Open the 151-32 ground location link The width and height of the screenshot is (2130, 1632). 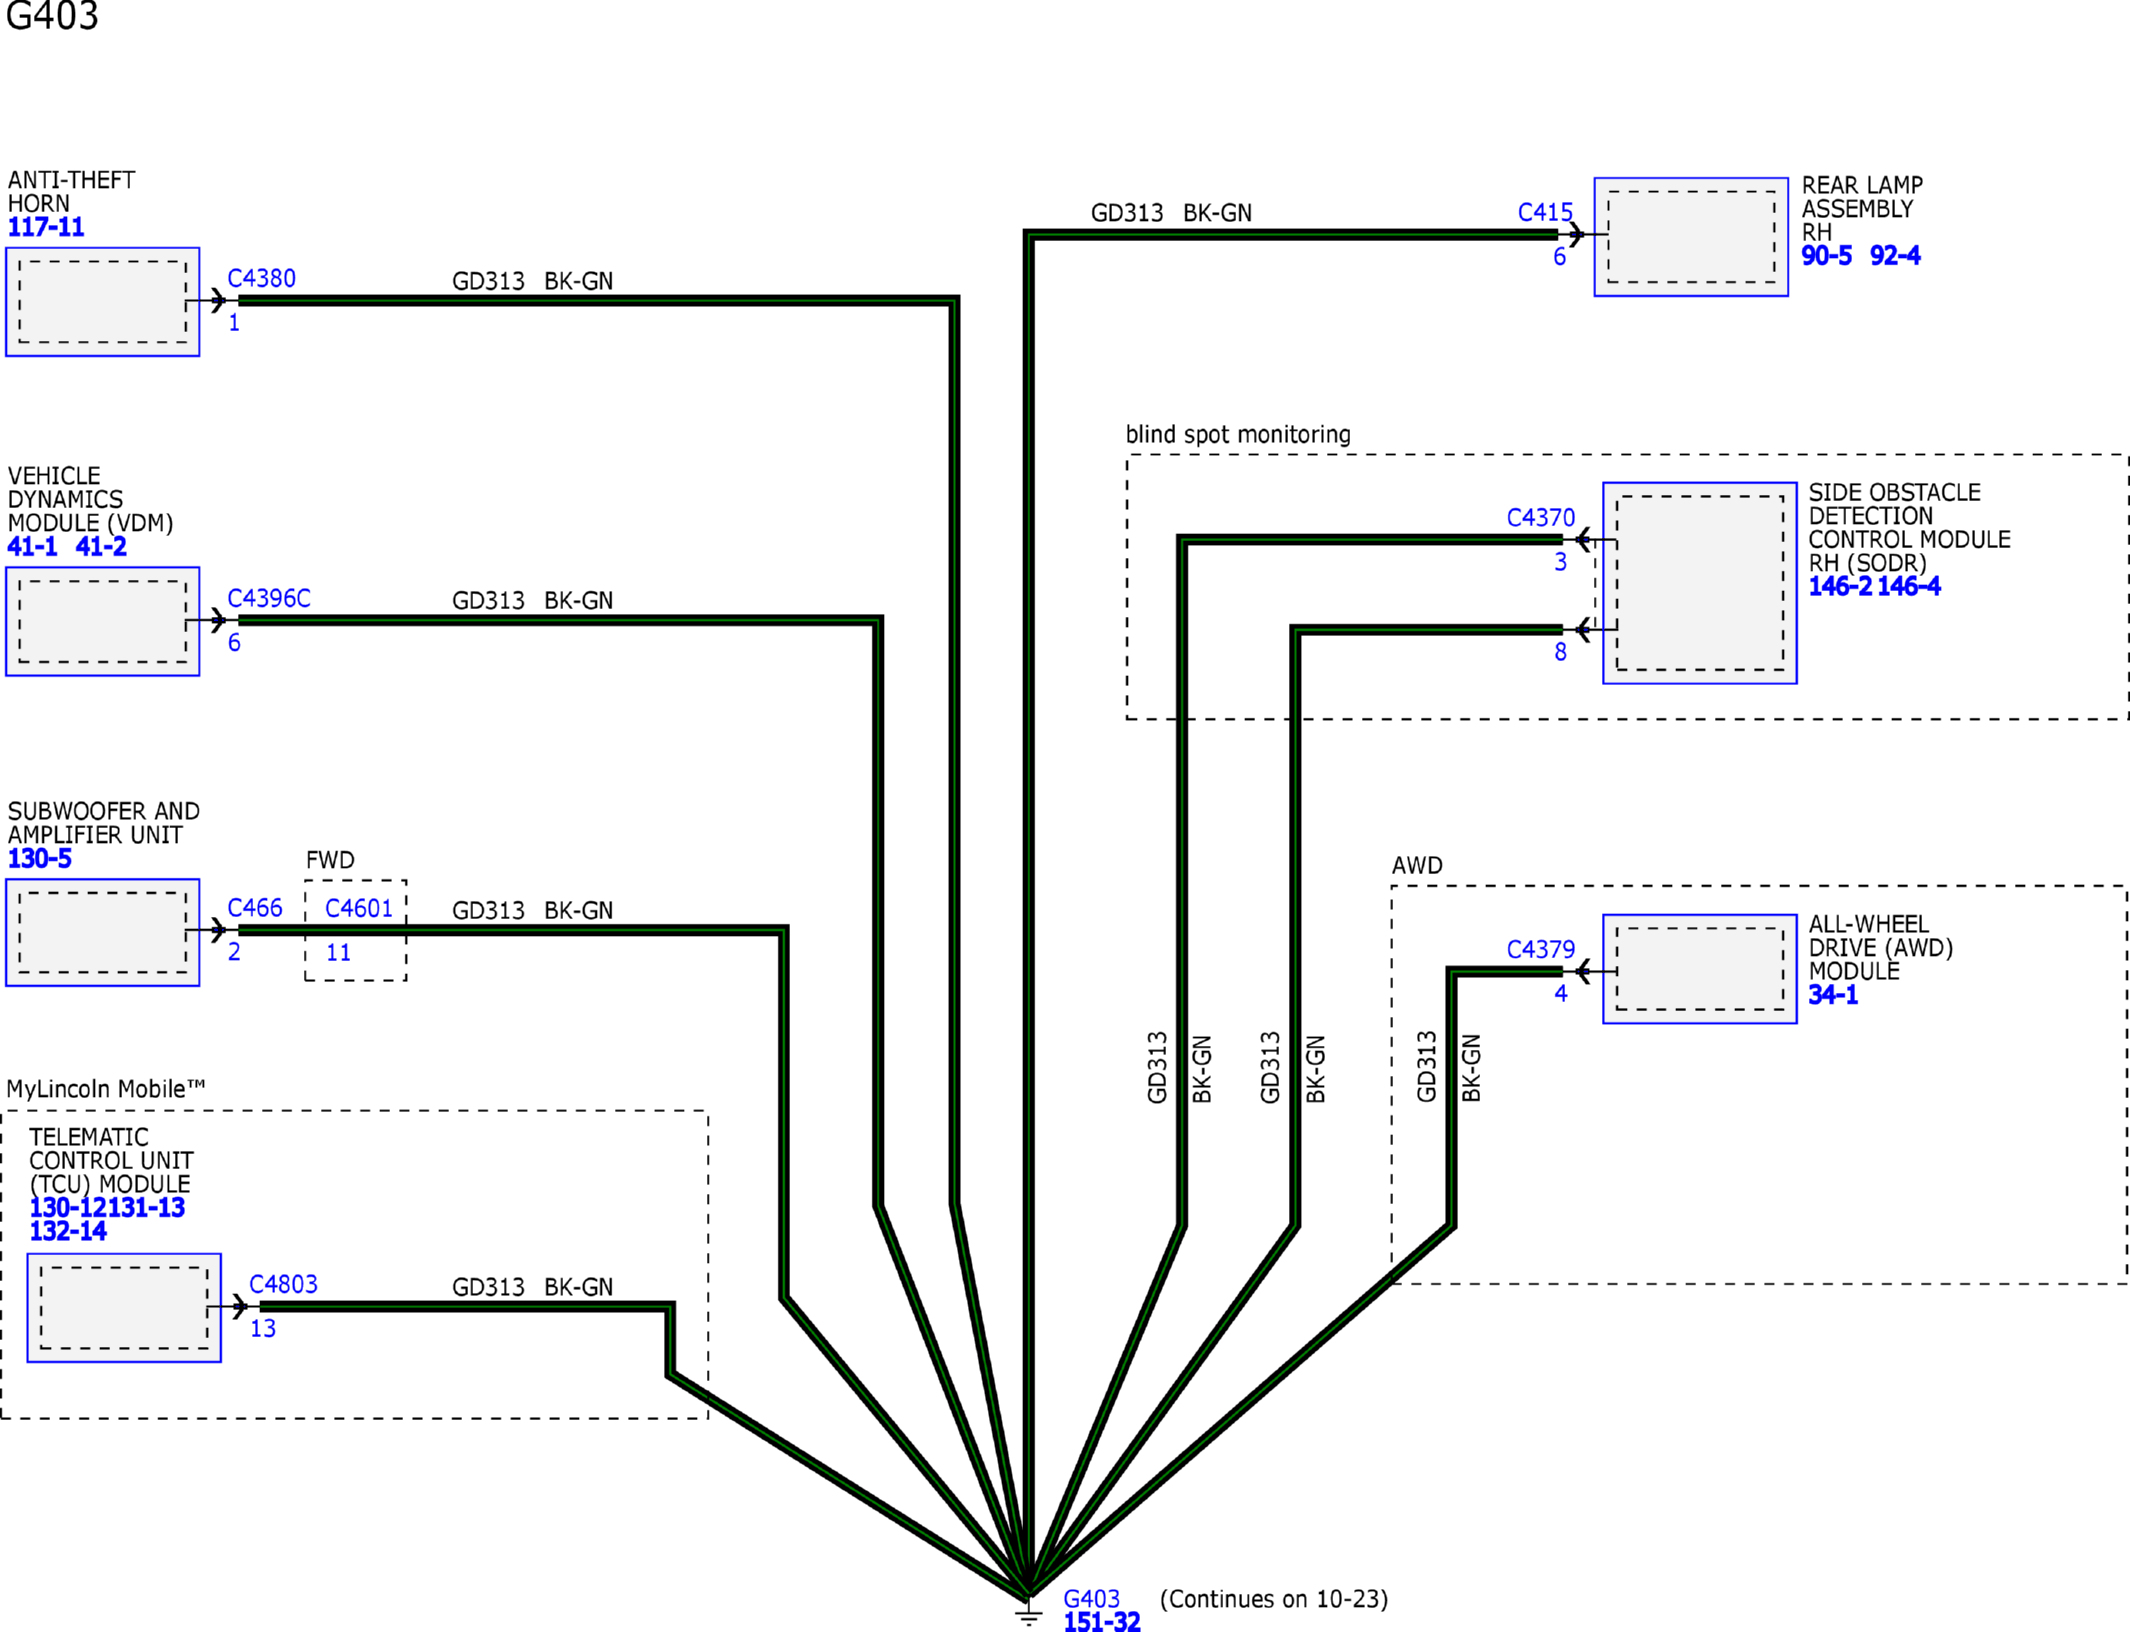pos(1101,1622)
